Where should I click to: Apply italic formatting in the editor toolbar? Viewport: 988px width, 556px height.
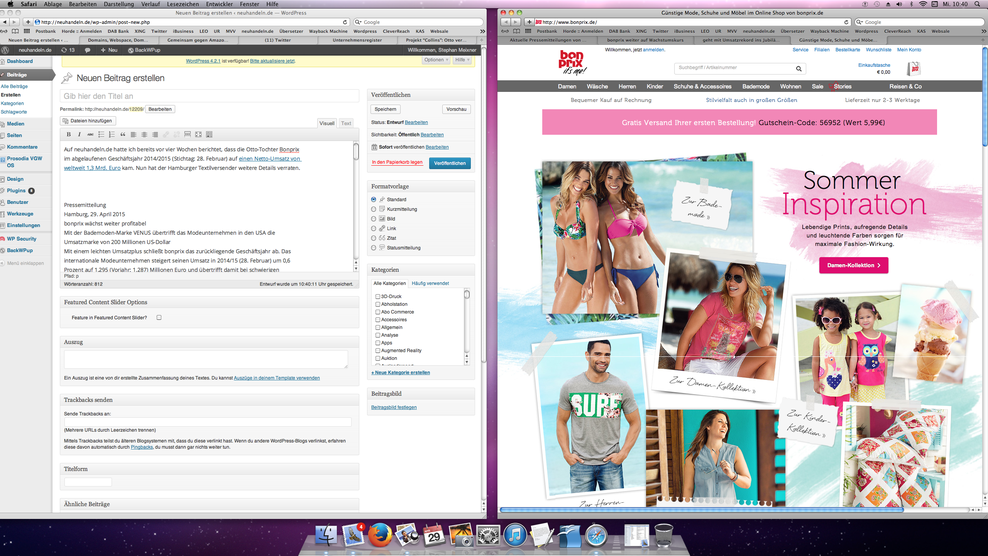[x=79, y=134]
